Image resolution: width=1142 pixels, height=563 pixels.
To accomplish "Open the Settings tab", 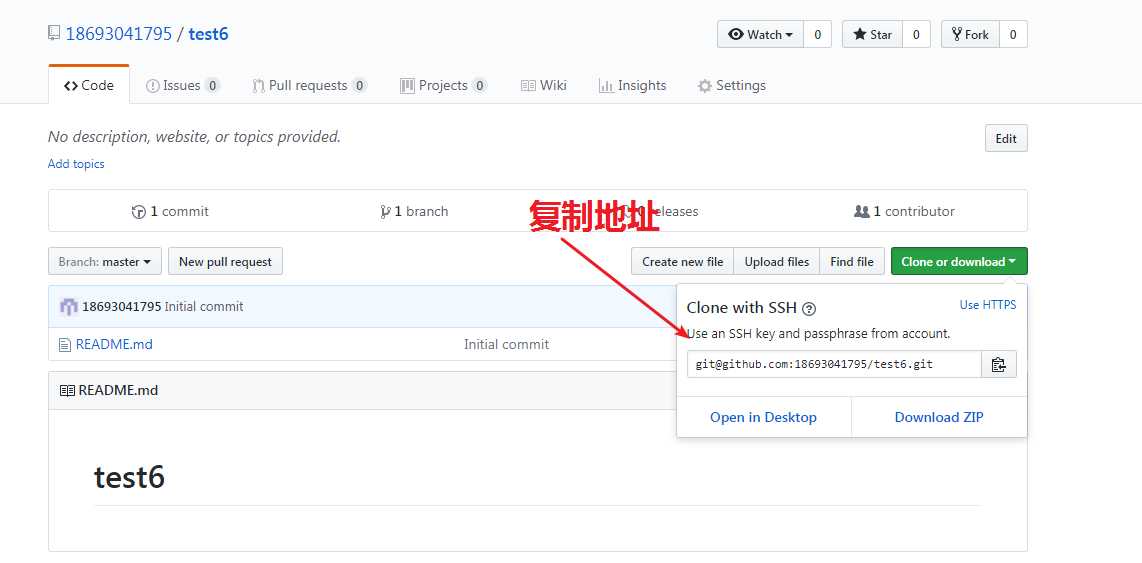I will (731, 85).
